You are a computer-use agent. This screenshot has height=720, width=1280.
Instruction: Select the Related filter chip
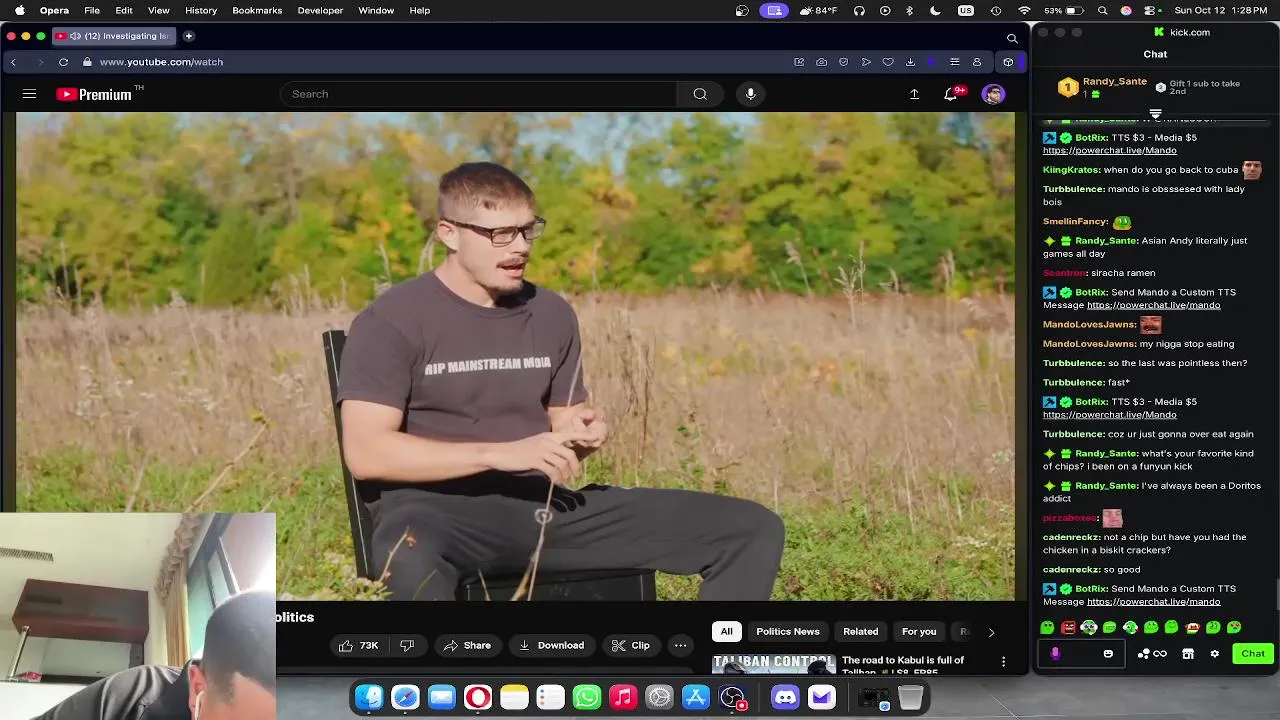click(x=860, y=632)
